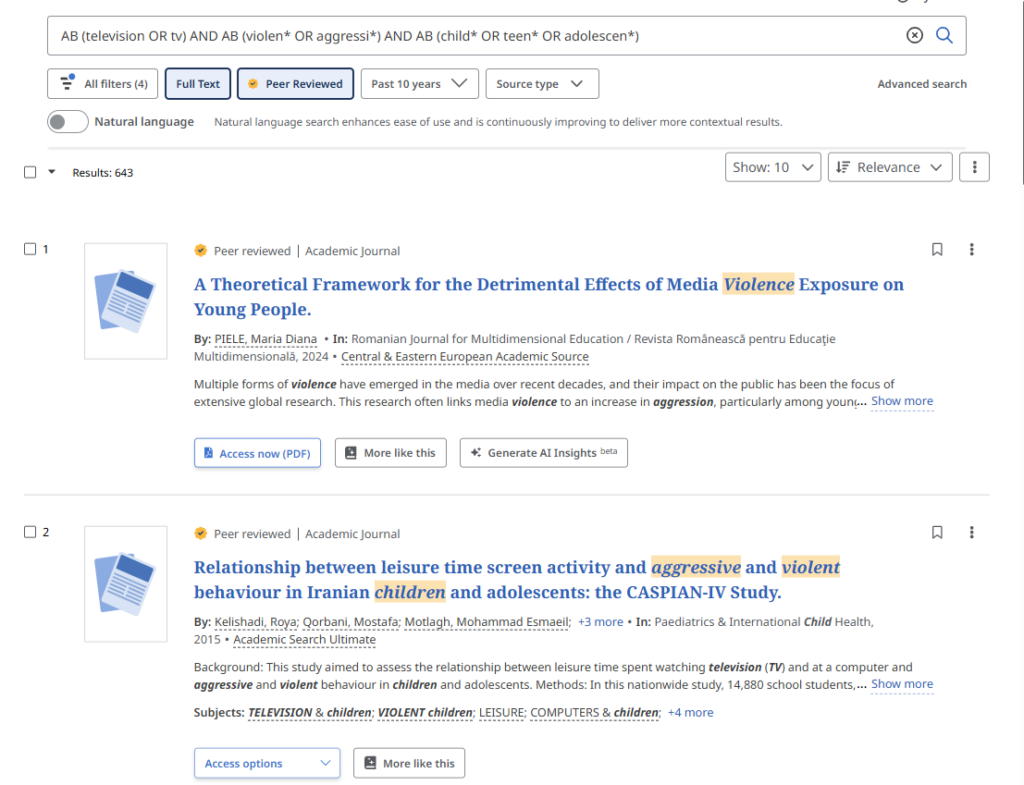Expand the Source type filter

[x=542, y=84]
